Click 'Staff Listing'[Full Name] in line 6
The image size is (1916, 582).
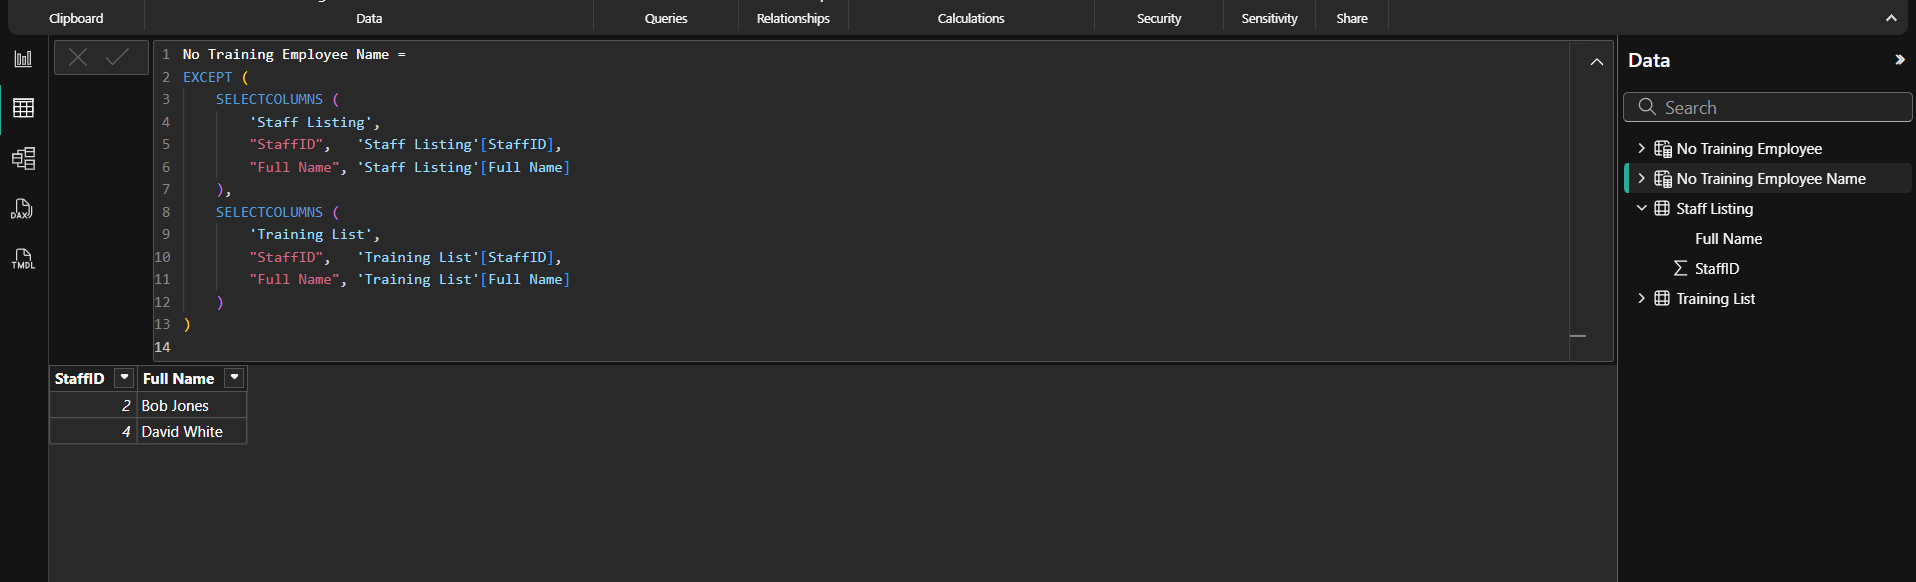coord(464,167)
